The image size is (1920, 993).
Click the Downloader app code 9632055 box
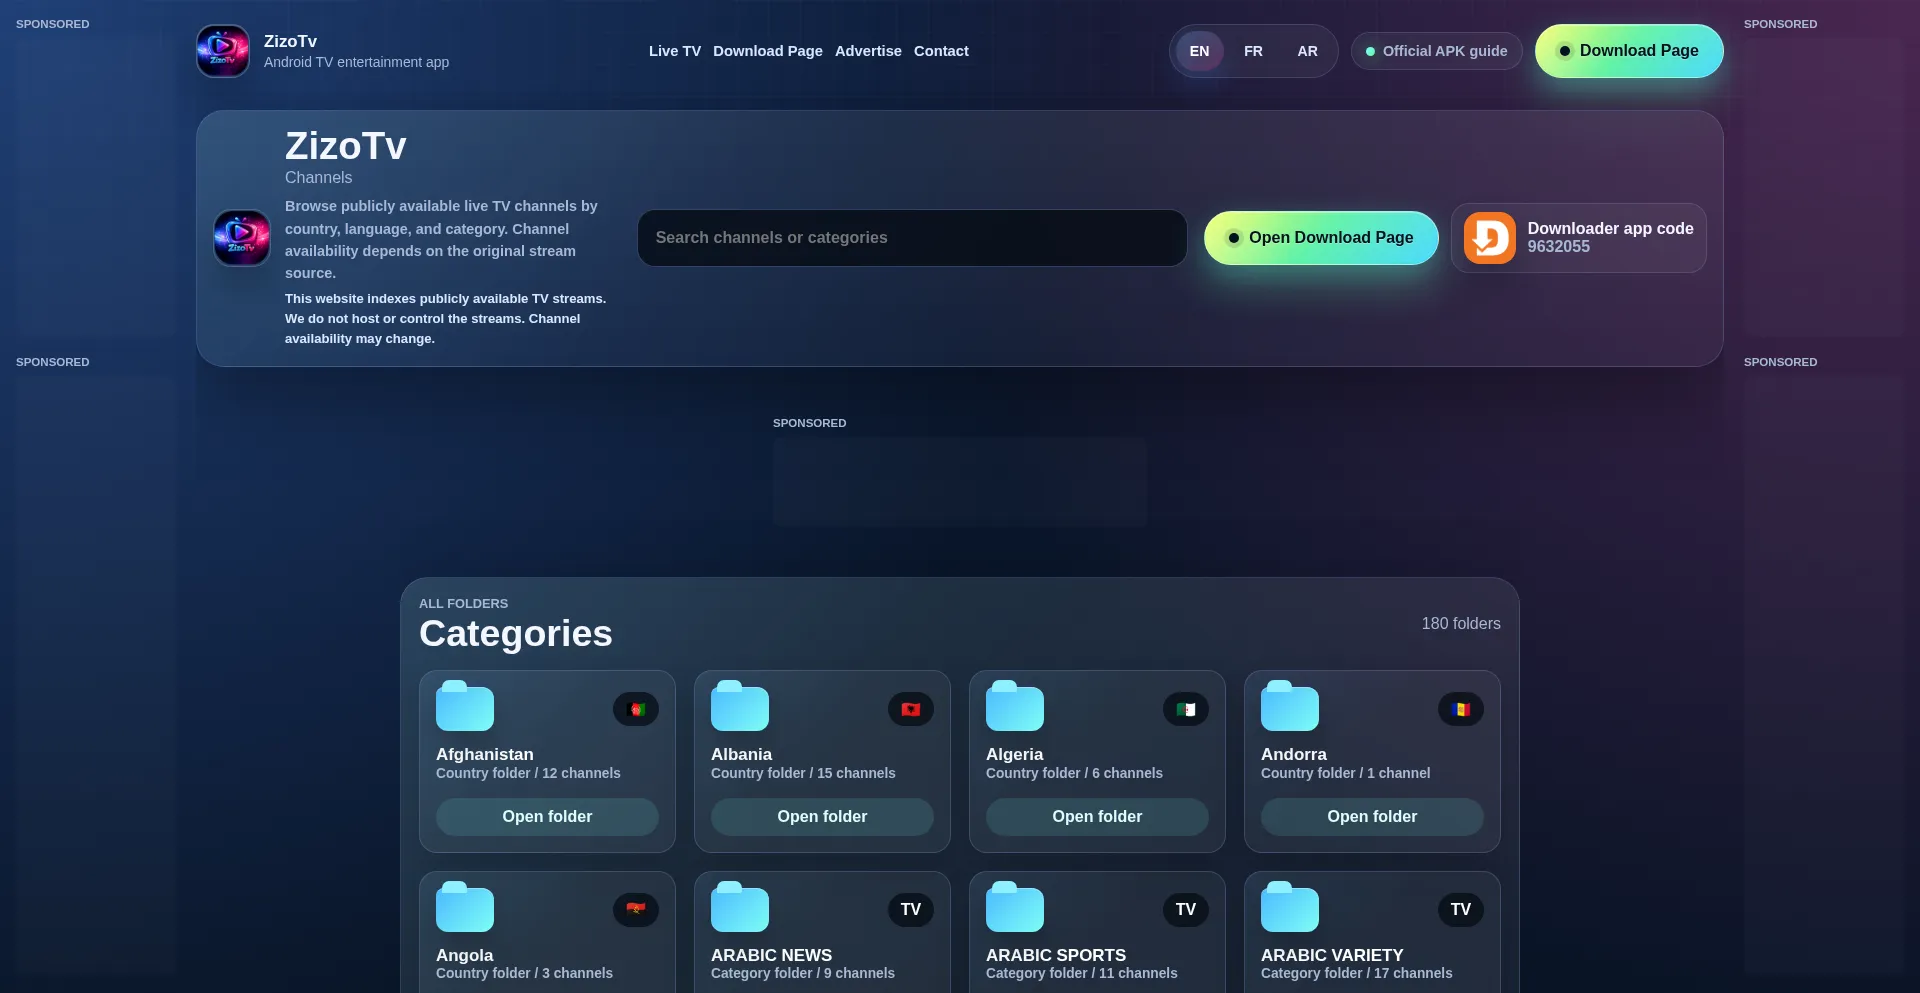(1579, 238)
